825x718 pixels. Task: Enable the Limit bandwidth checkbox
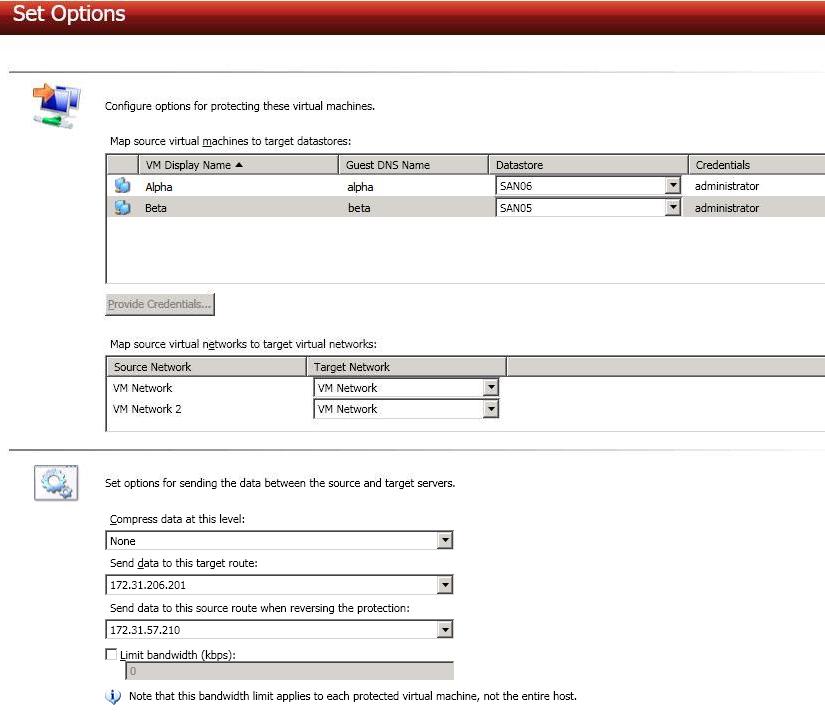[x=112, y=654]
